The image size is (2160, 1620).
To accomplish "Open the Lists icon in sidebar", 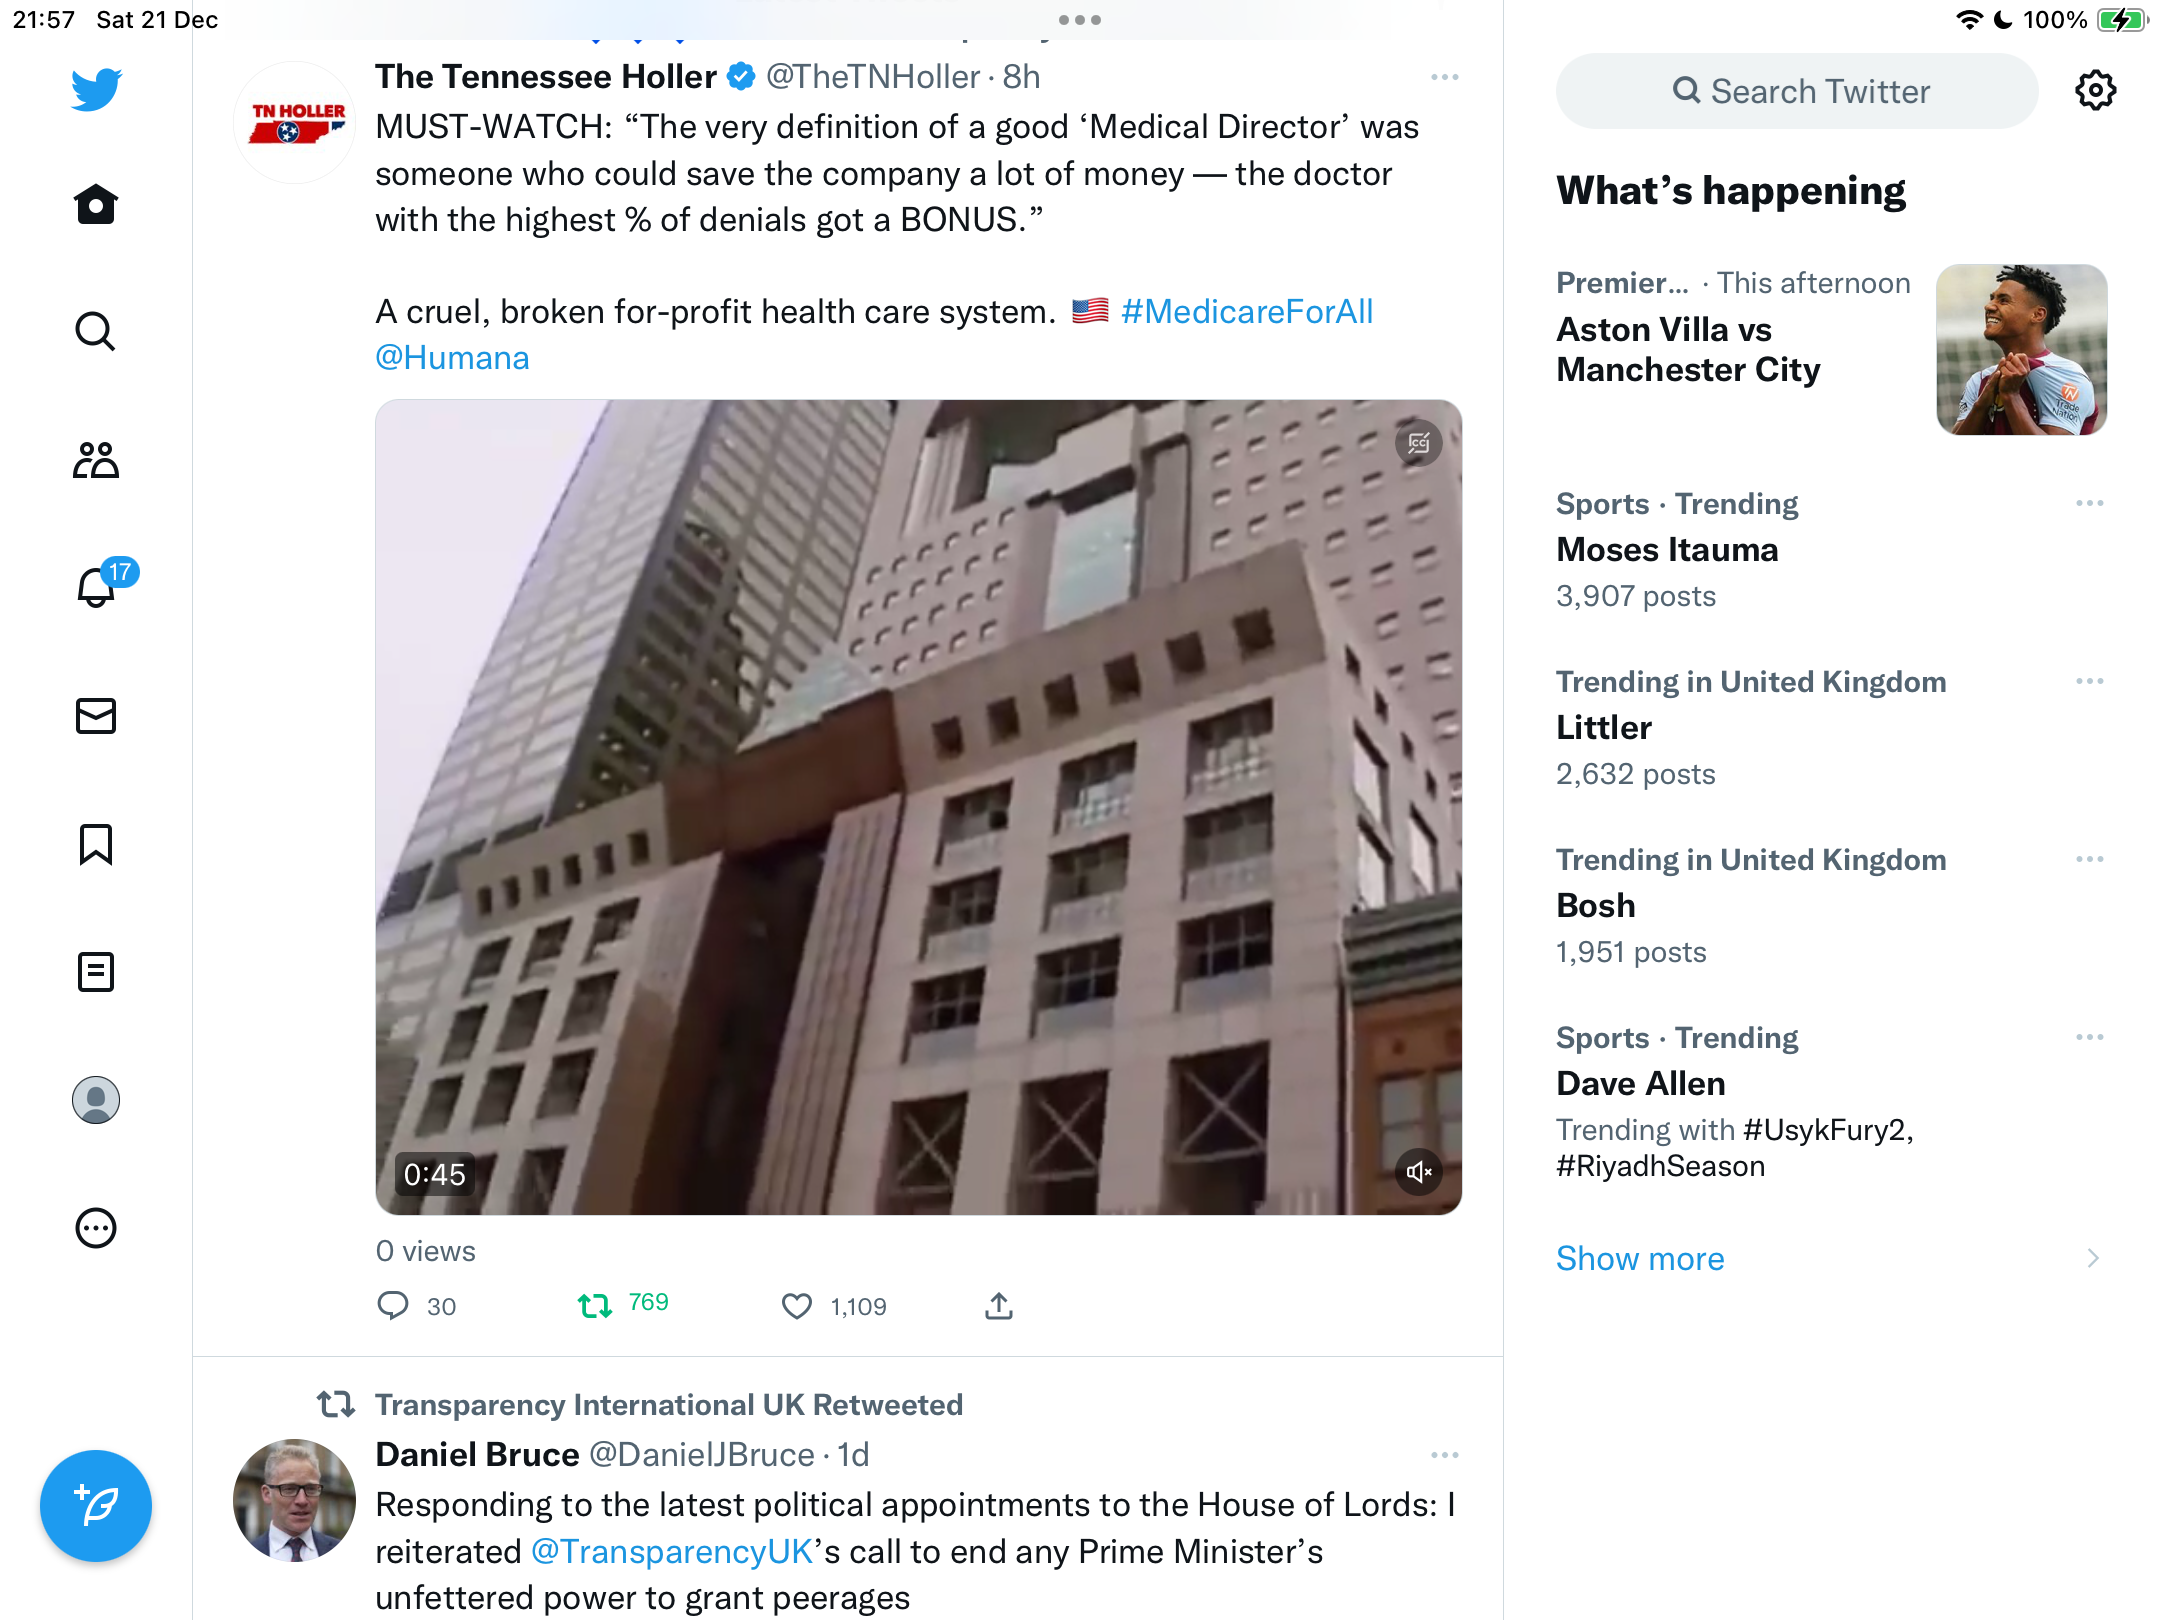I will 96,972.
